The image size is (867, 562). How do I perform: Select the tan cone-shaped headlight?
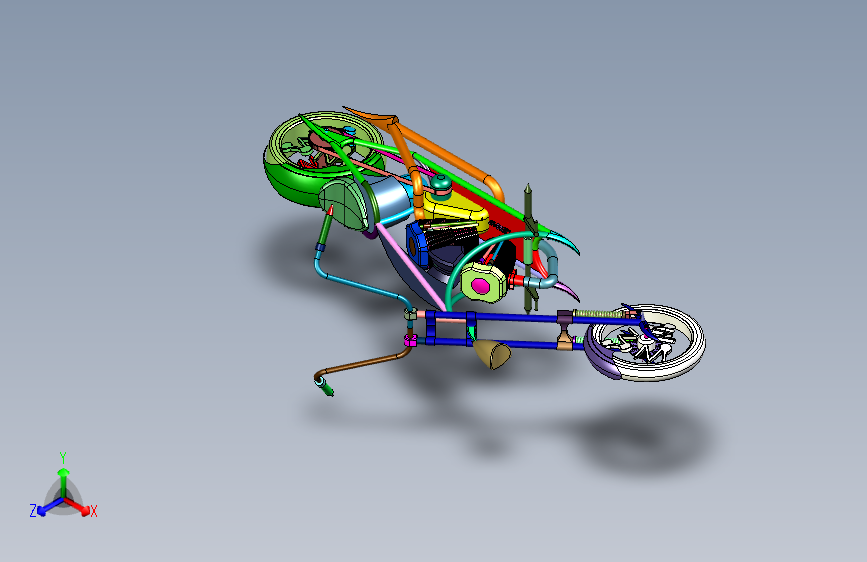point(492,353)
